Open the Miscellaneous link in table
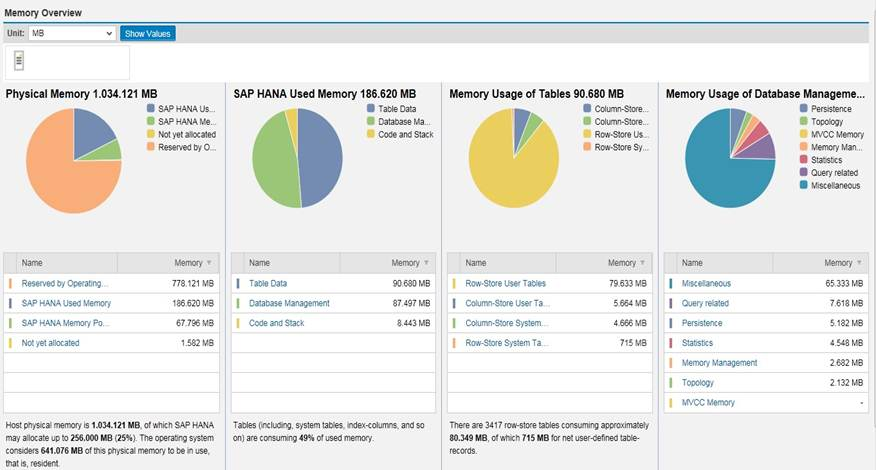The height and width of the screenshot is (470, 876). click(706, 283)
